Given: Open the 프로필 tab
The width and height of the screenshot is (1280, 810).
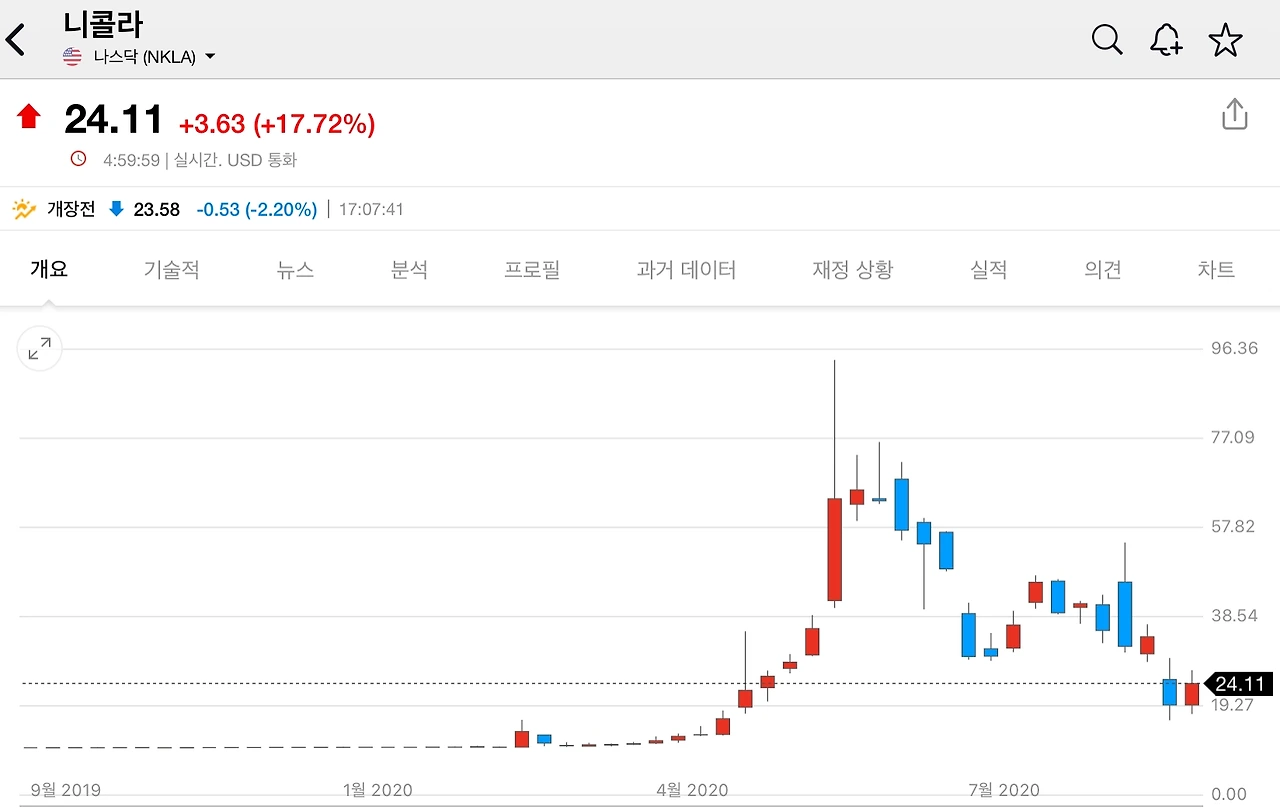Looking at the screenshot, I should click(532, 269).
